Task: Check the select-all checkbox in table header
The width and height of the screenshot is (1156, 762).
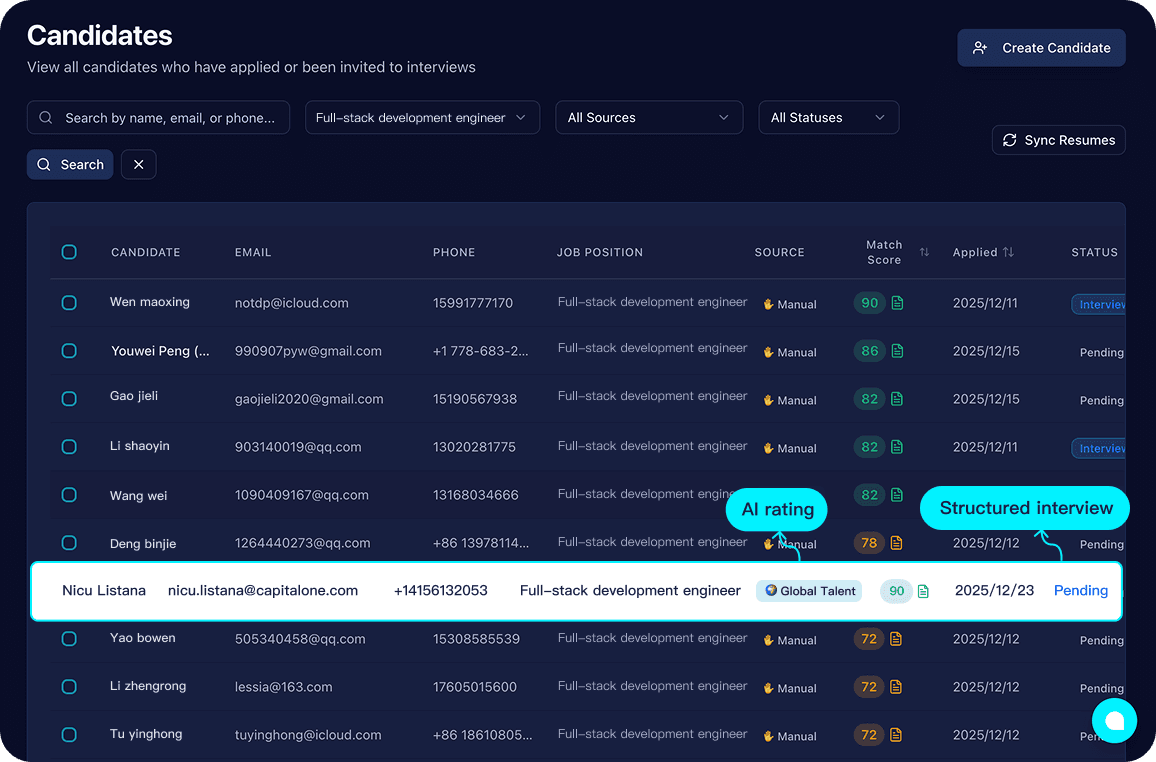Action: 69,252
